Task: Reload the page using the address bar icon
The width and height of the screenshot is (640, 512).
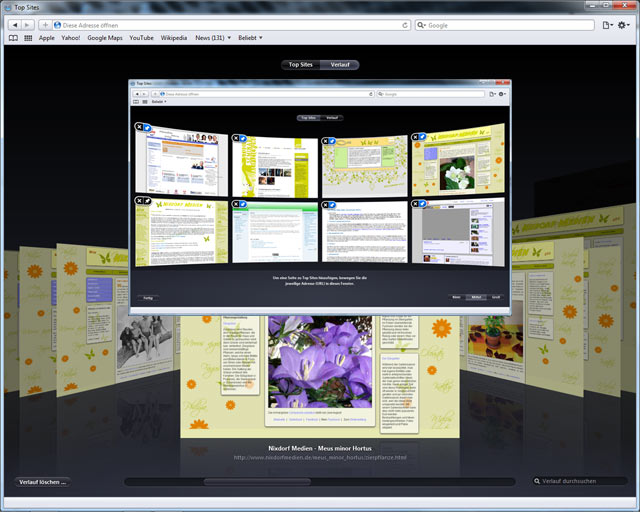Action: (405, 24)
